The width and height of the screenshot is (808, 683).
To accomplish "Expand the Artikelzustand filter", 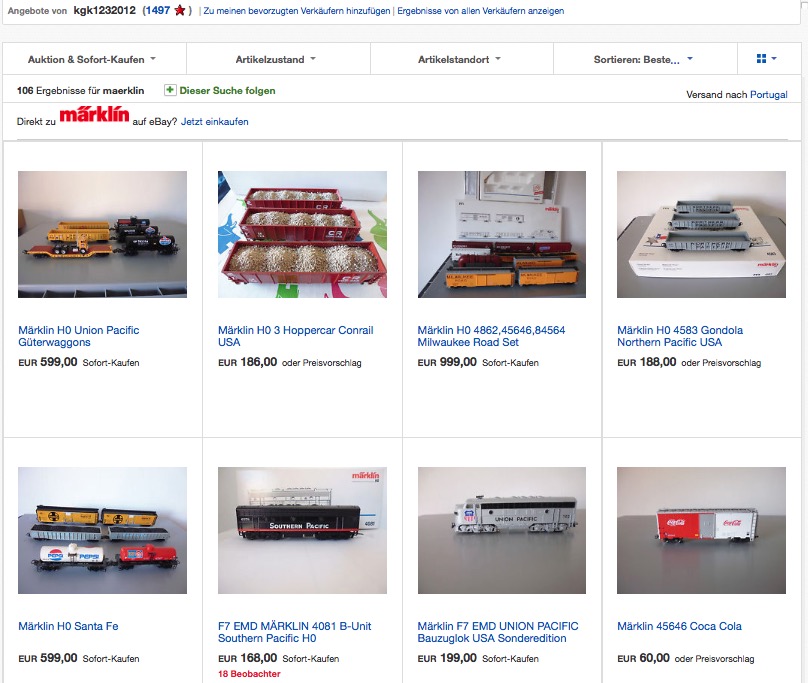I will [276, 59].
